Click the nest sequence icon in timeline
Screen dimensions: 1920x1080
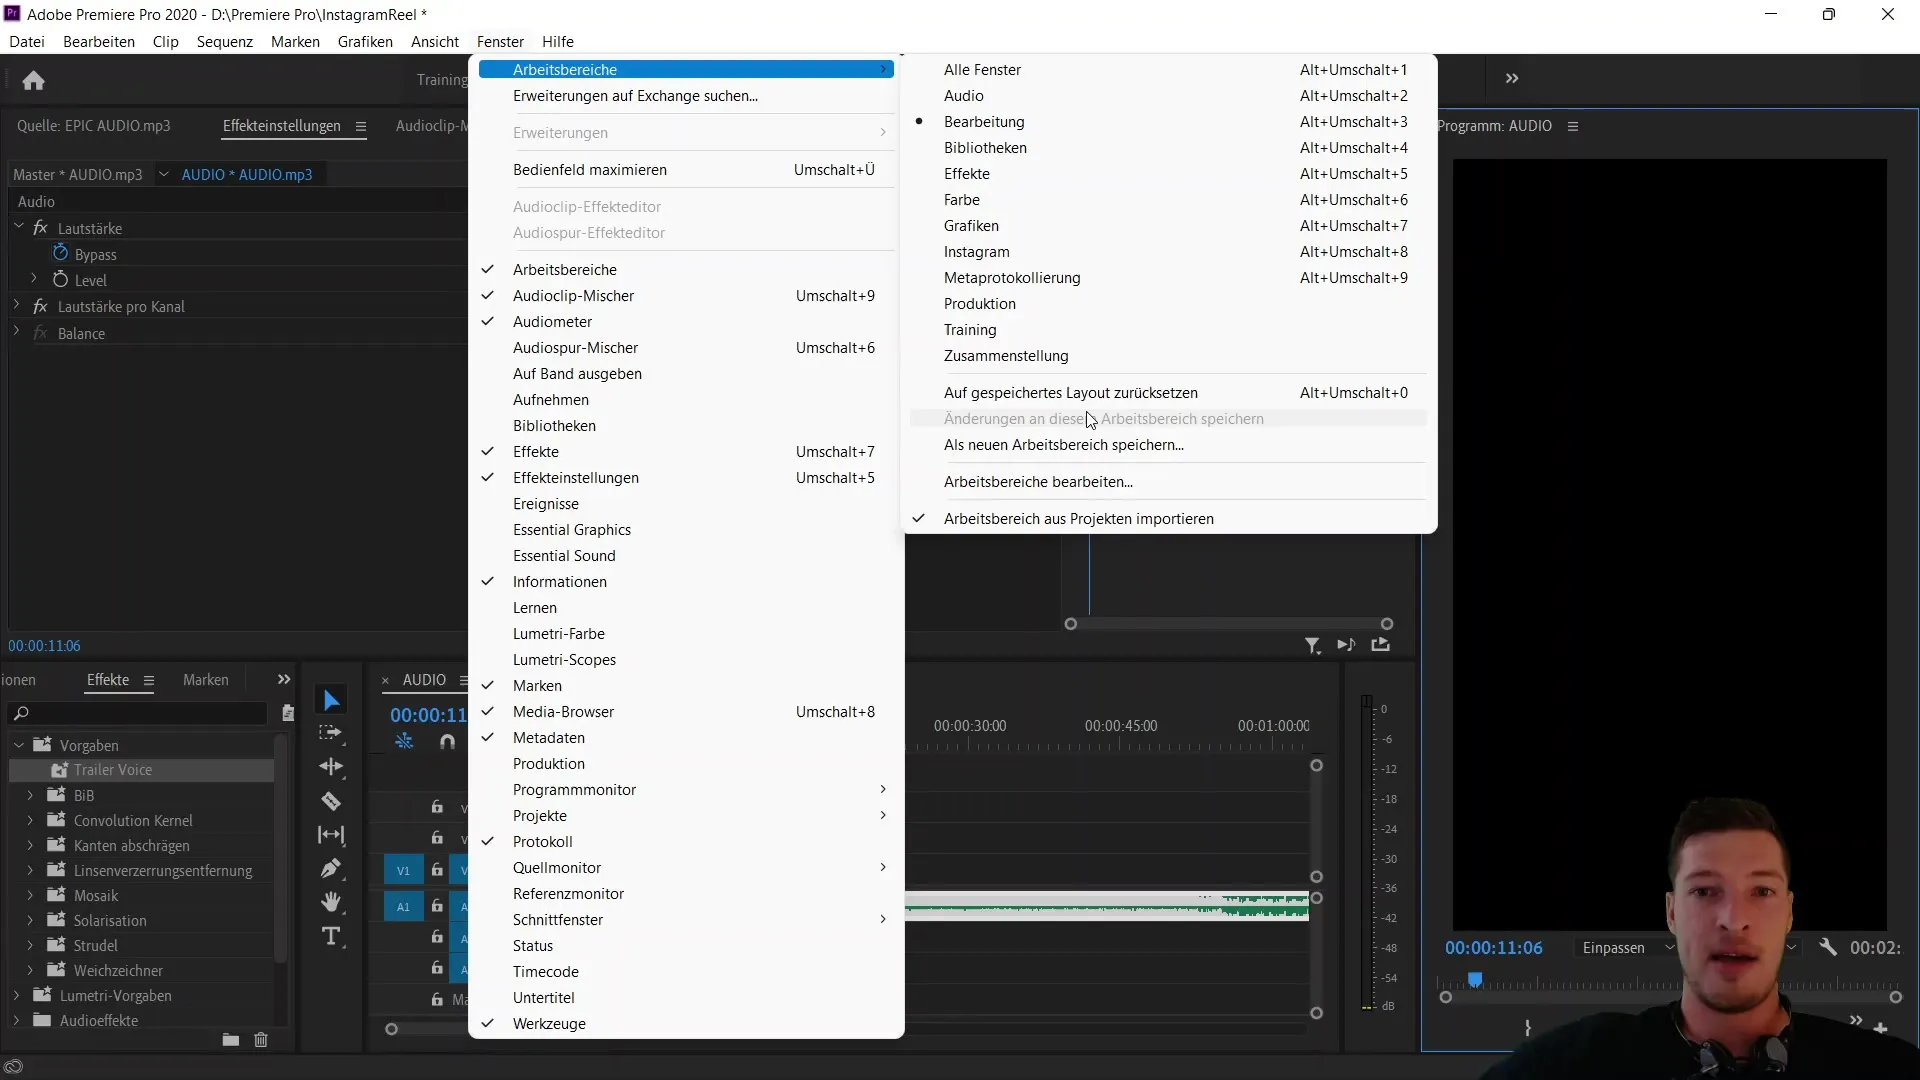tap(404, 741)
